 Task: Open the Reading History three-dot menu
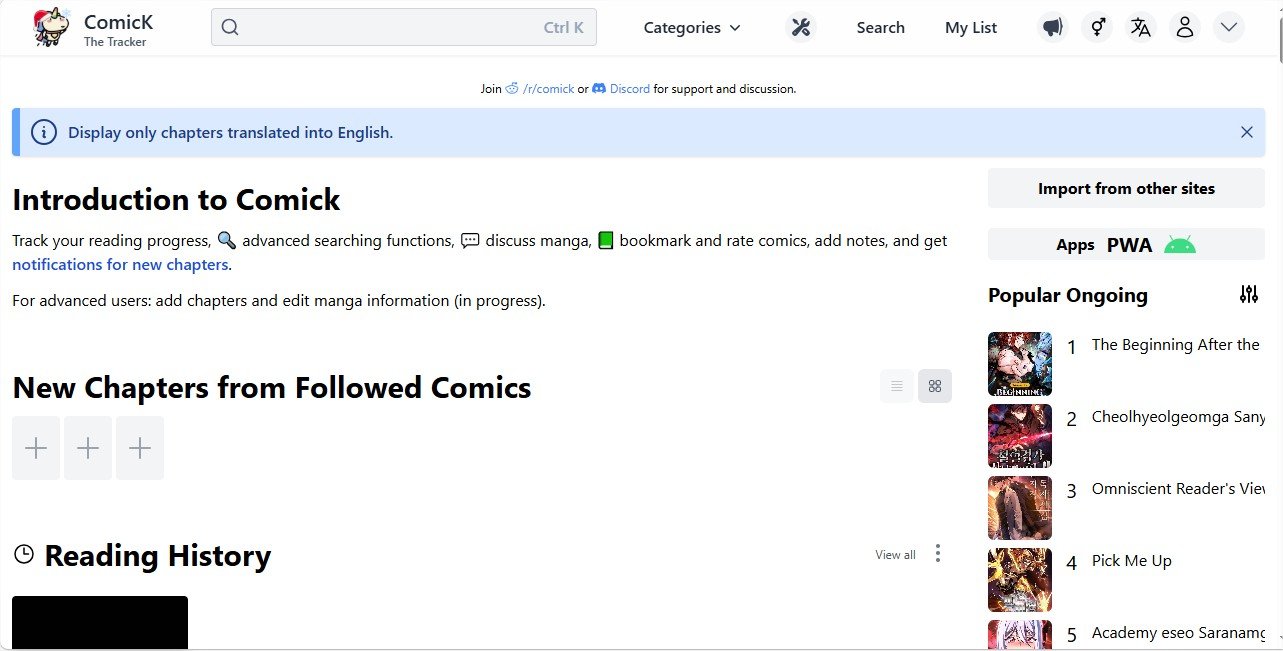937,553
